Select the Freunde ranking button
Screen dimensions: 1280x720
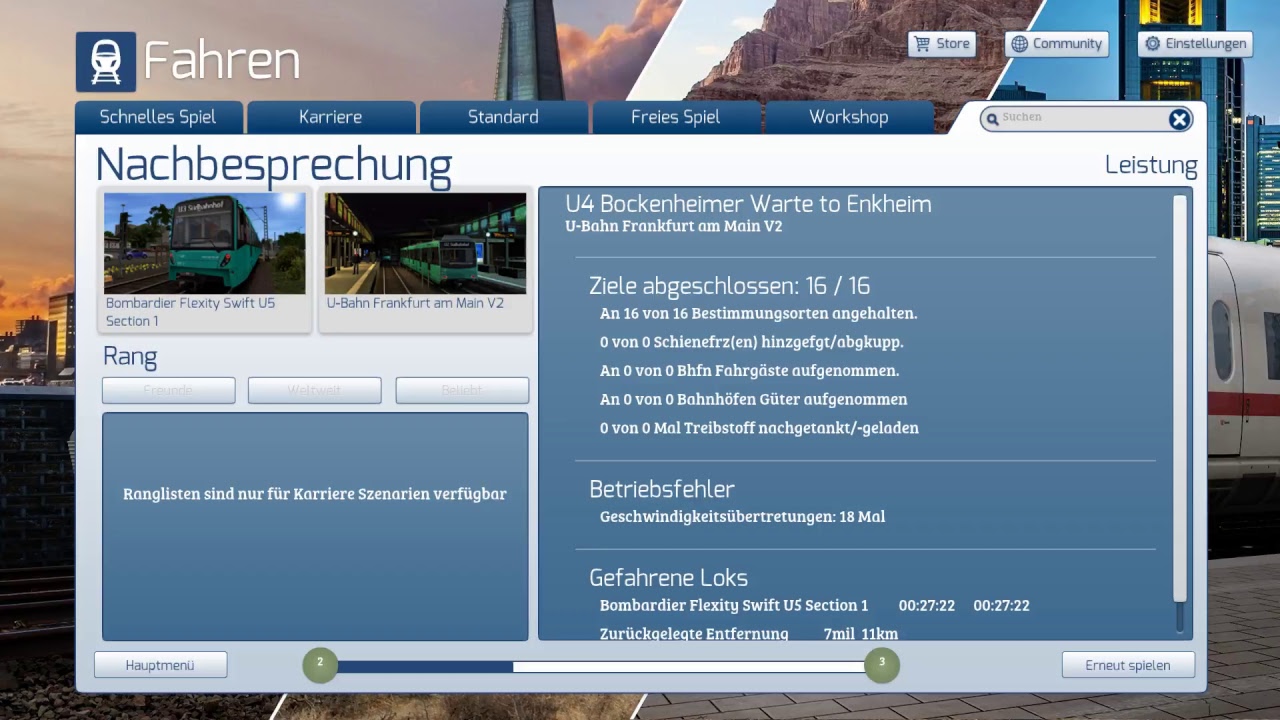coord(168,390)
